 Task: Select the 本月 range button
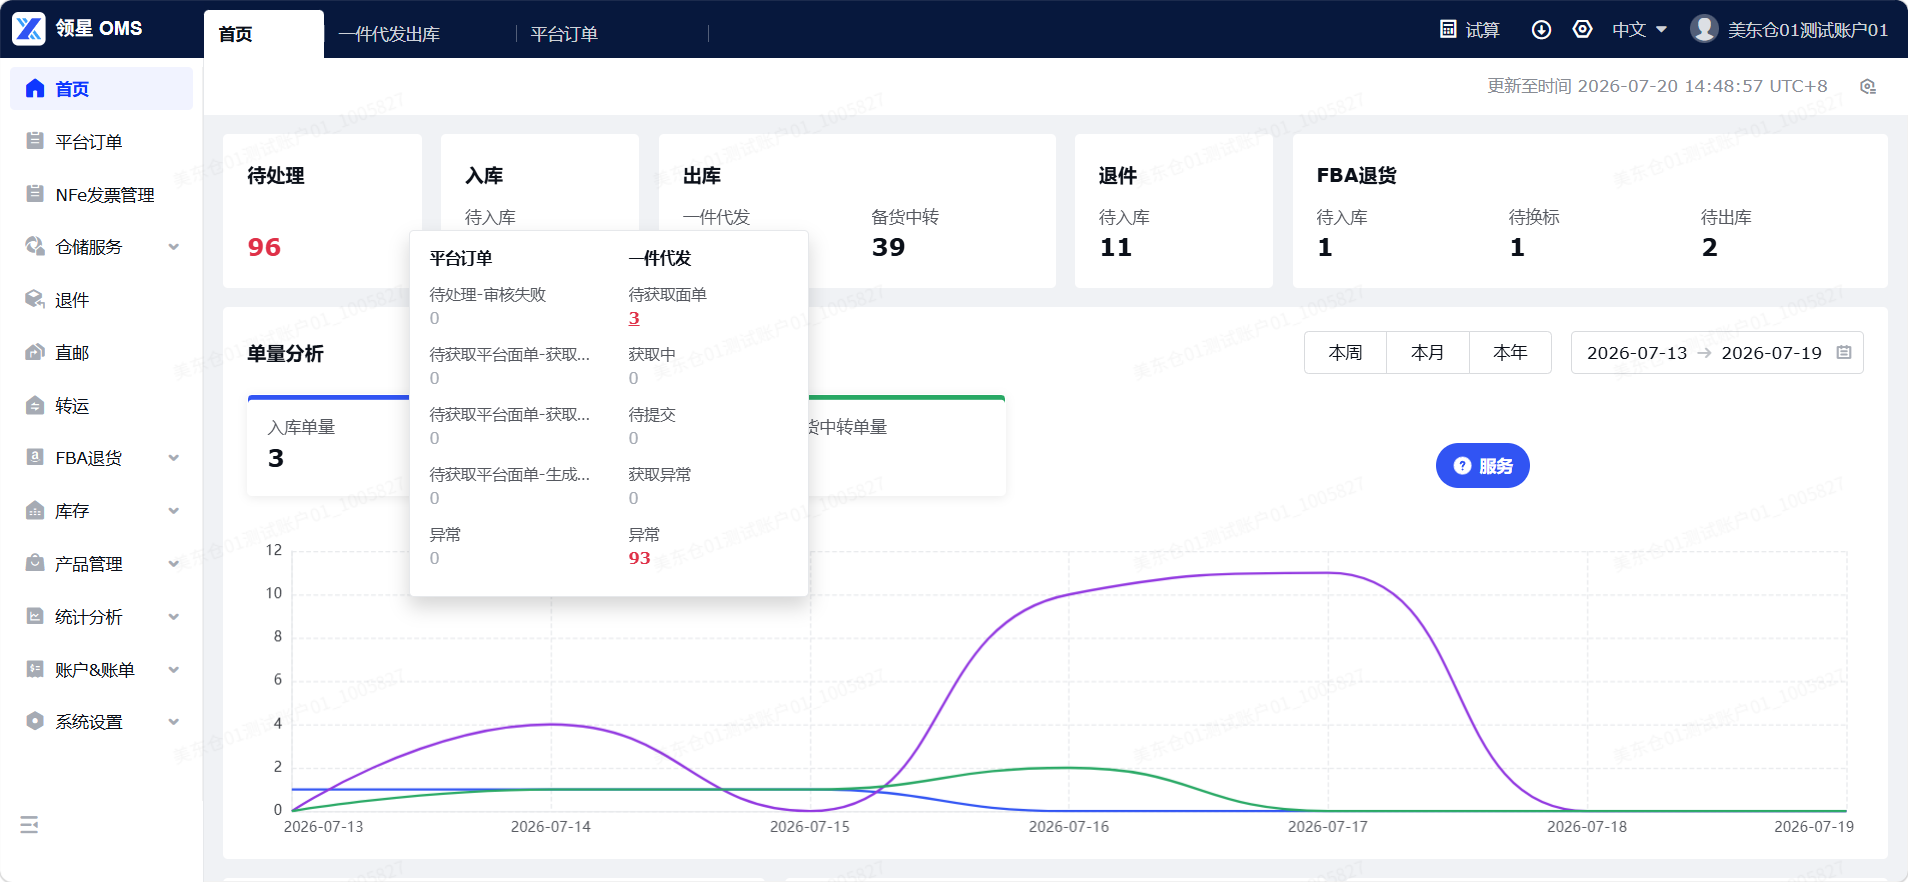[1427, 353]
